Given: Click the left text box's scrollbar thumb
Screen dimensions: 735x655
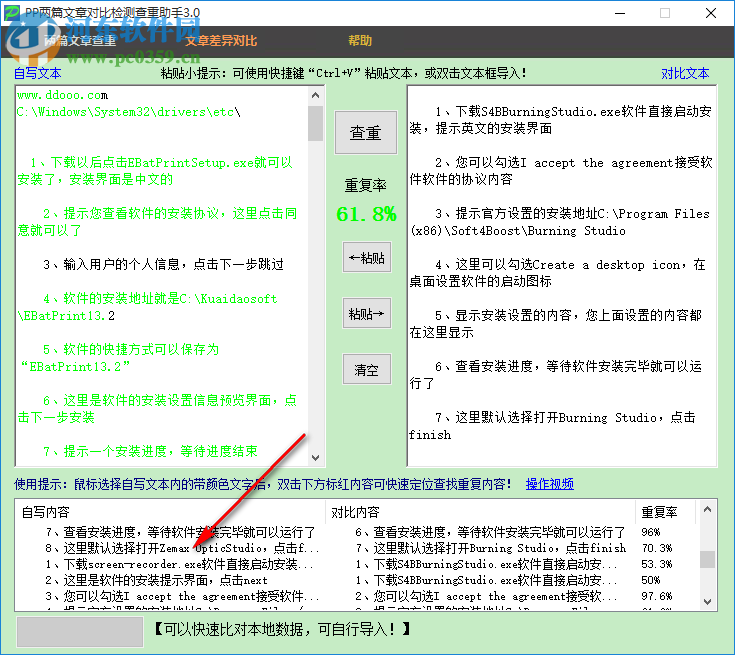Looking at the screenshot, I should pyautogui.click(x=315, y=123).
